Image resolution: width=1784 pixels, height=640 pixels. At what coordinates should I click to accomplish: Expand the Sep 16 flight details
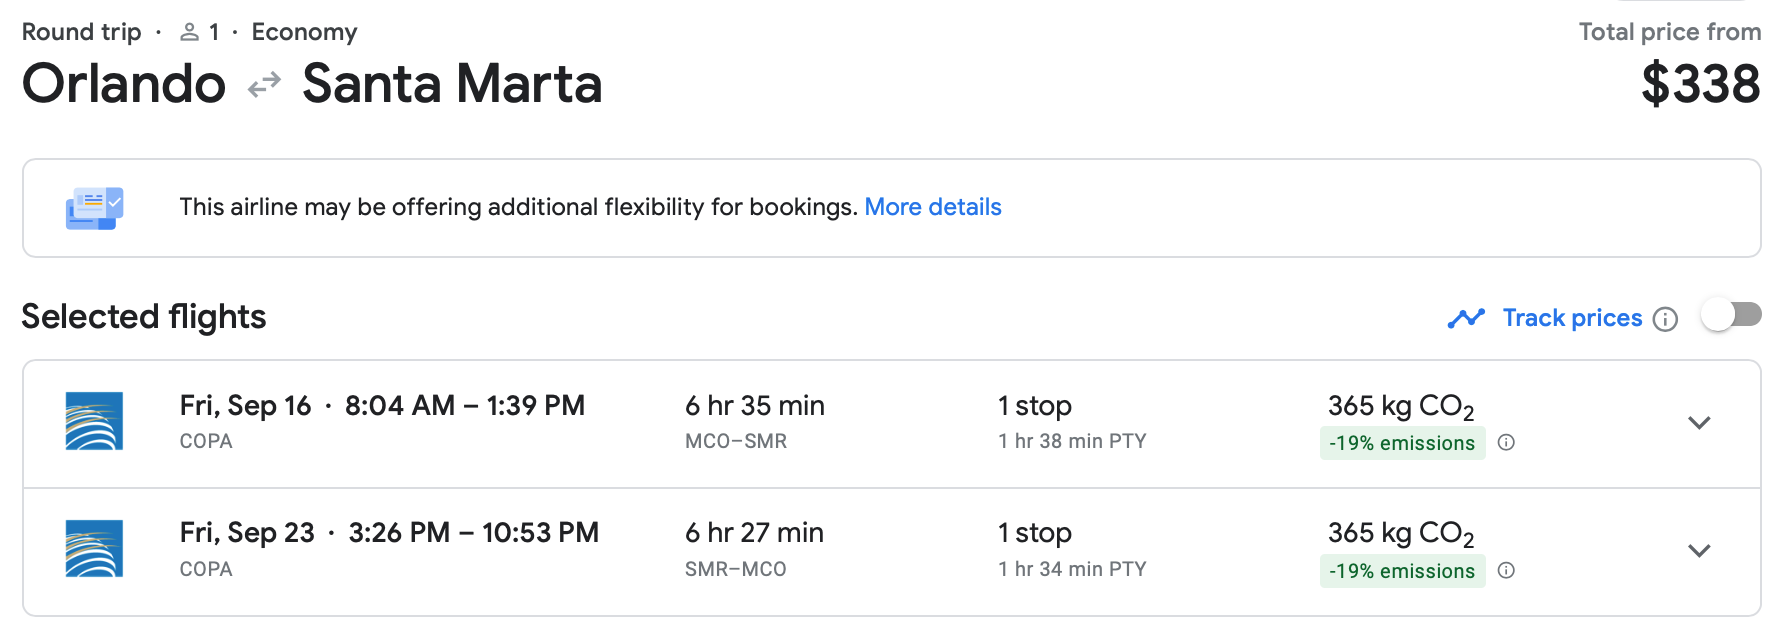(1699, 423)
